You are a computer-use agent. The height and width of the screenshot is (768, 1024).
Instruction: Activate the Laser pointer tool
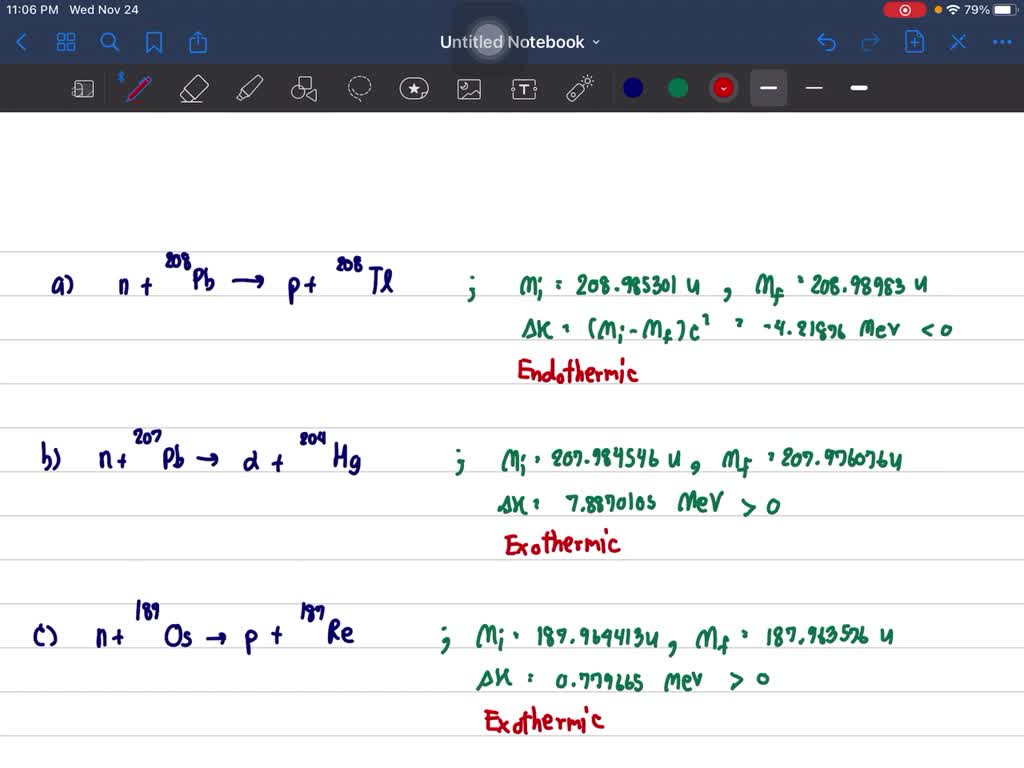click(579, 88)
